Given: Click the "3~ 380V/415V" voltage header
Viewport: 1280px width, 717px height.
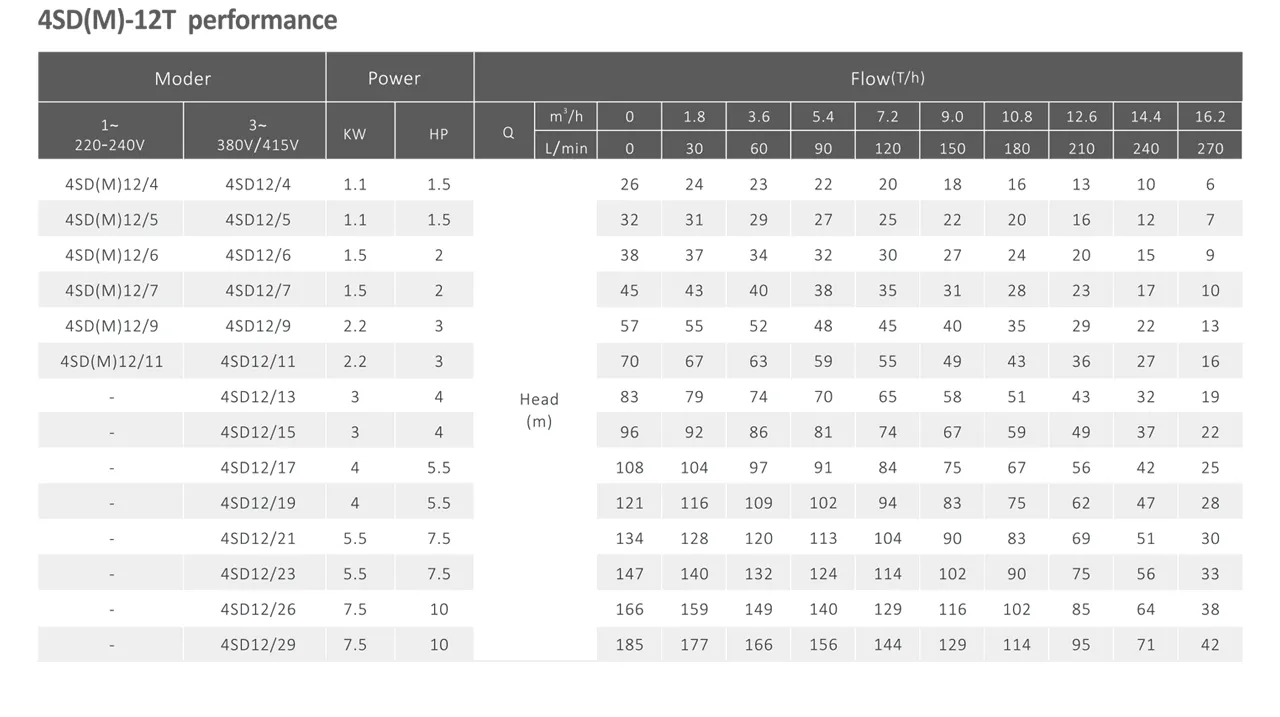Looking at the screenshot, I should click(257, 135).
